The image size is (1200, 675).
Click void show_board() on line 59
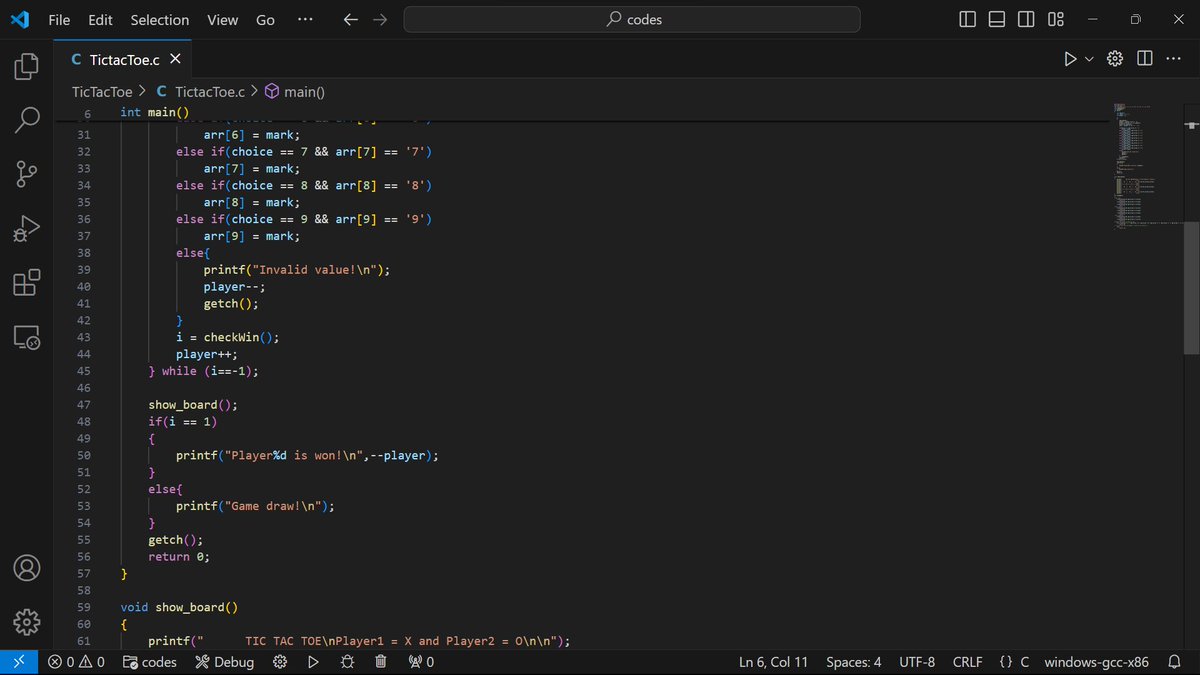[x=179, y=608]
